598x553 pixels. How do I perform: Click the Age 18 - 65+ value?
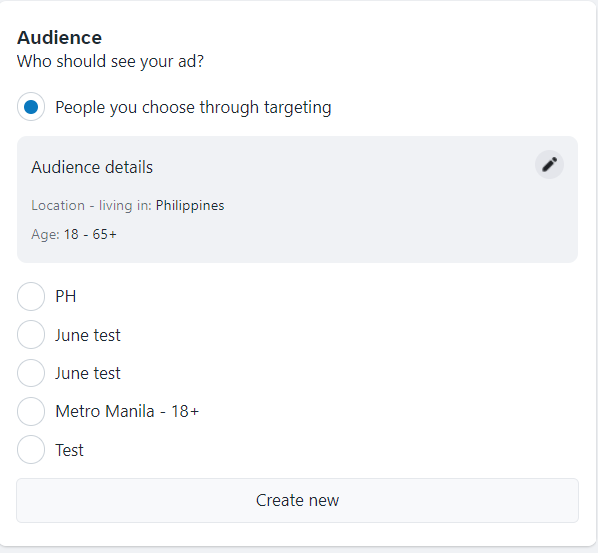point(90,234)
